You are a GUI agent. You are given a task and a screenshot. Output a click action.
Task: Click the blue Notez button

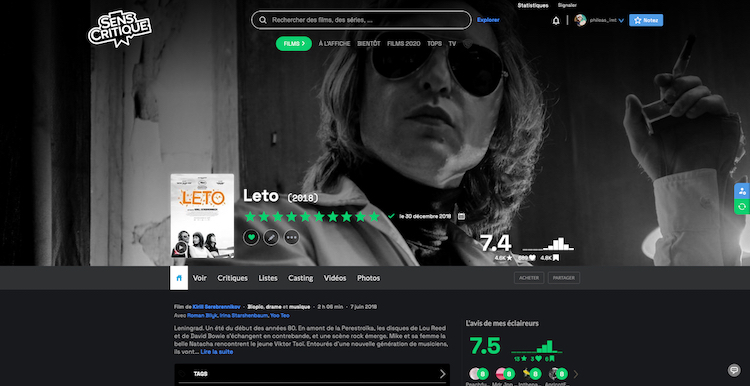646,20
